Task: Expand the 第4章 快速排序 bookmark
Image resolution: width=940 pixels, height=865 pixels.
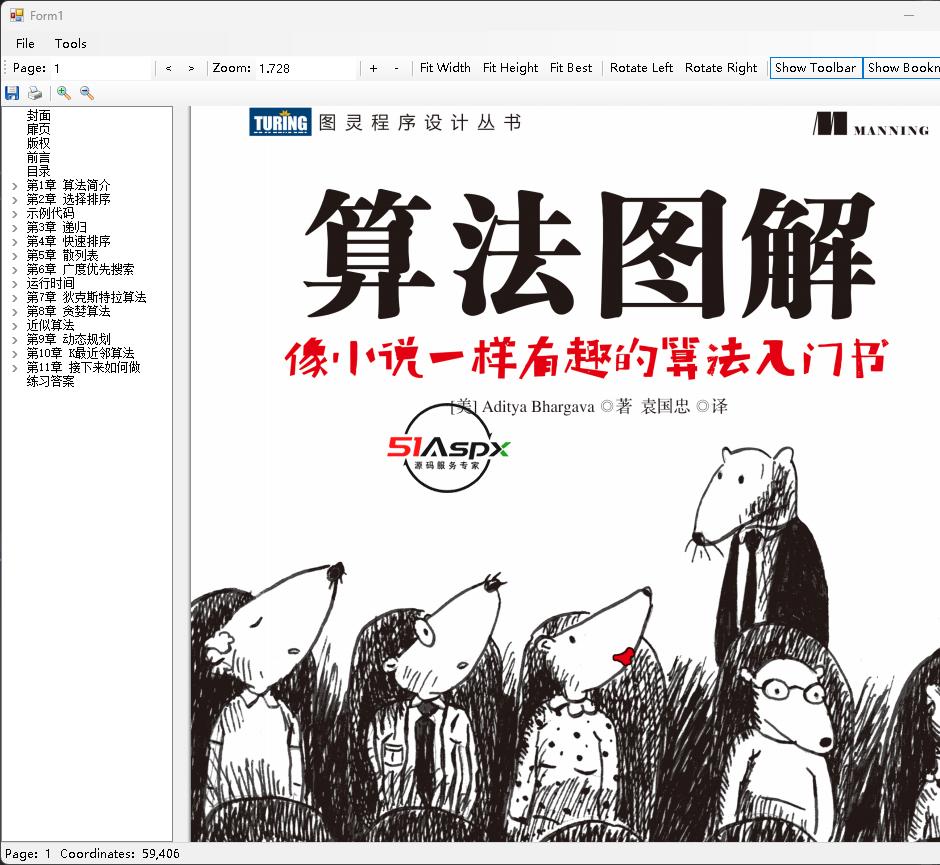Action: (15, 242)
